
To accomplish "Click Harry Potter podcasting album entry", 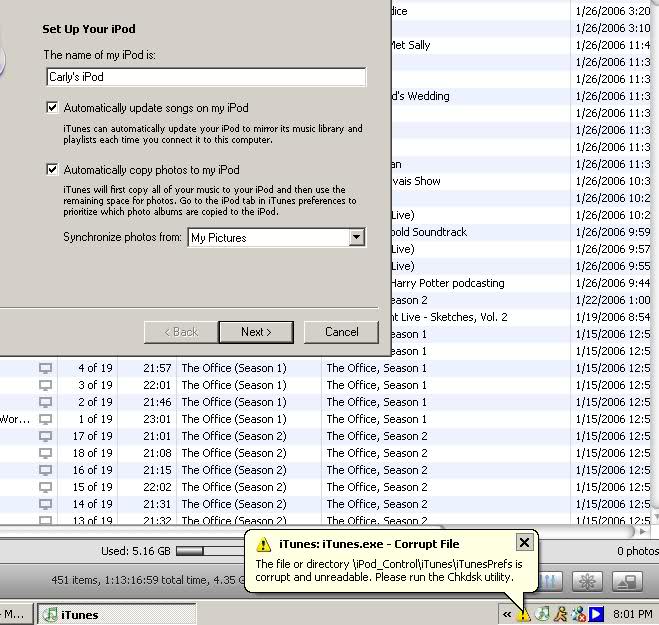I will click(447, 283).
